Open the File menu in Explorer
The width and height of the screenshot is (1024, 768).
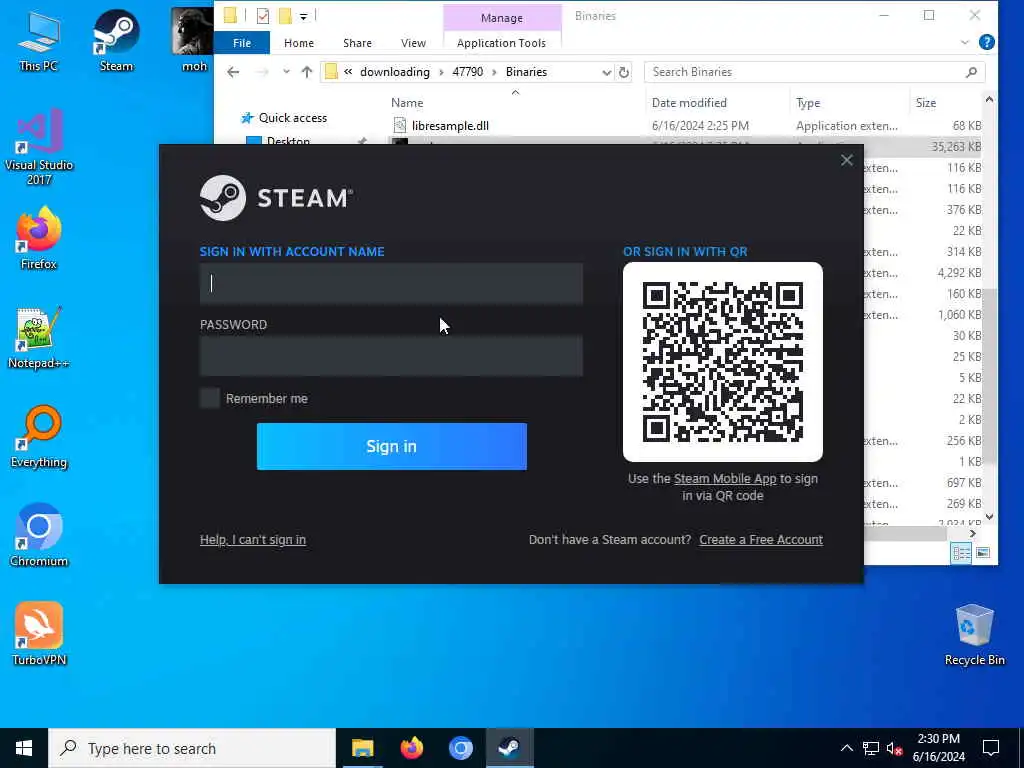(x=242, y=42)
